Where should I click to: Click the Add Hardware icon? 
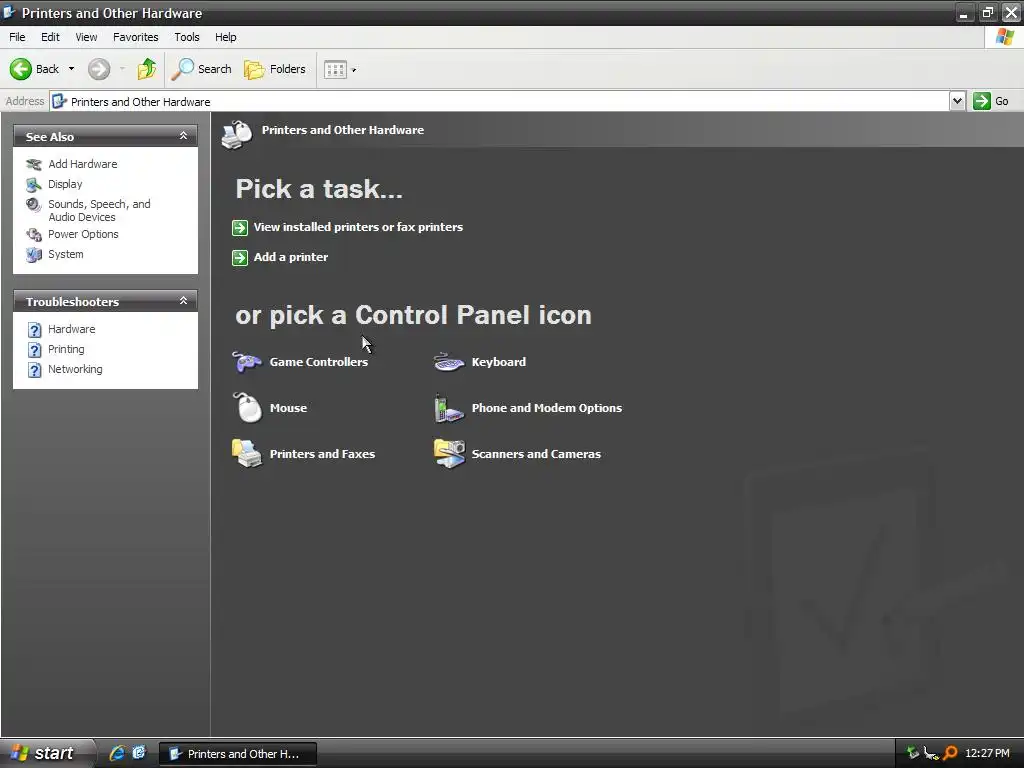coord(33,165)
